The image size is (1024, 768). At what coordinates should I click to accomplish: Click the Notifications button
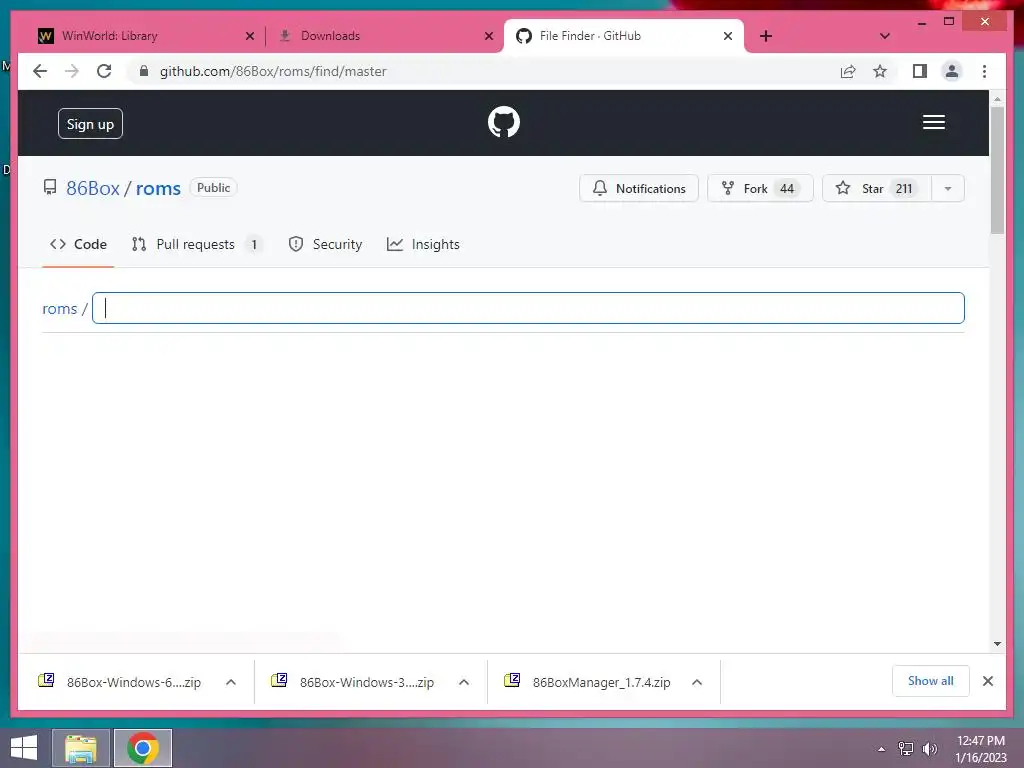click(x=639, y=189)
